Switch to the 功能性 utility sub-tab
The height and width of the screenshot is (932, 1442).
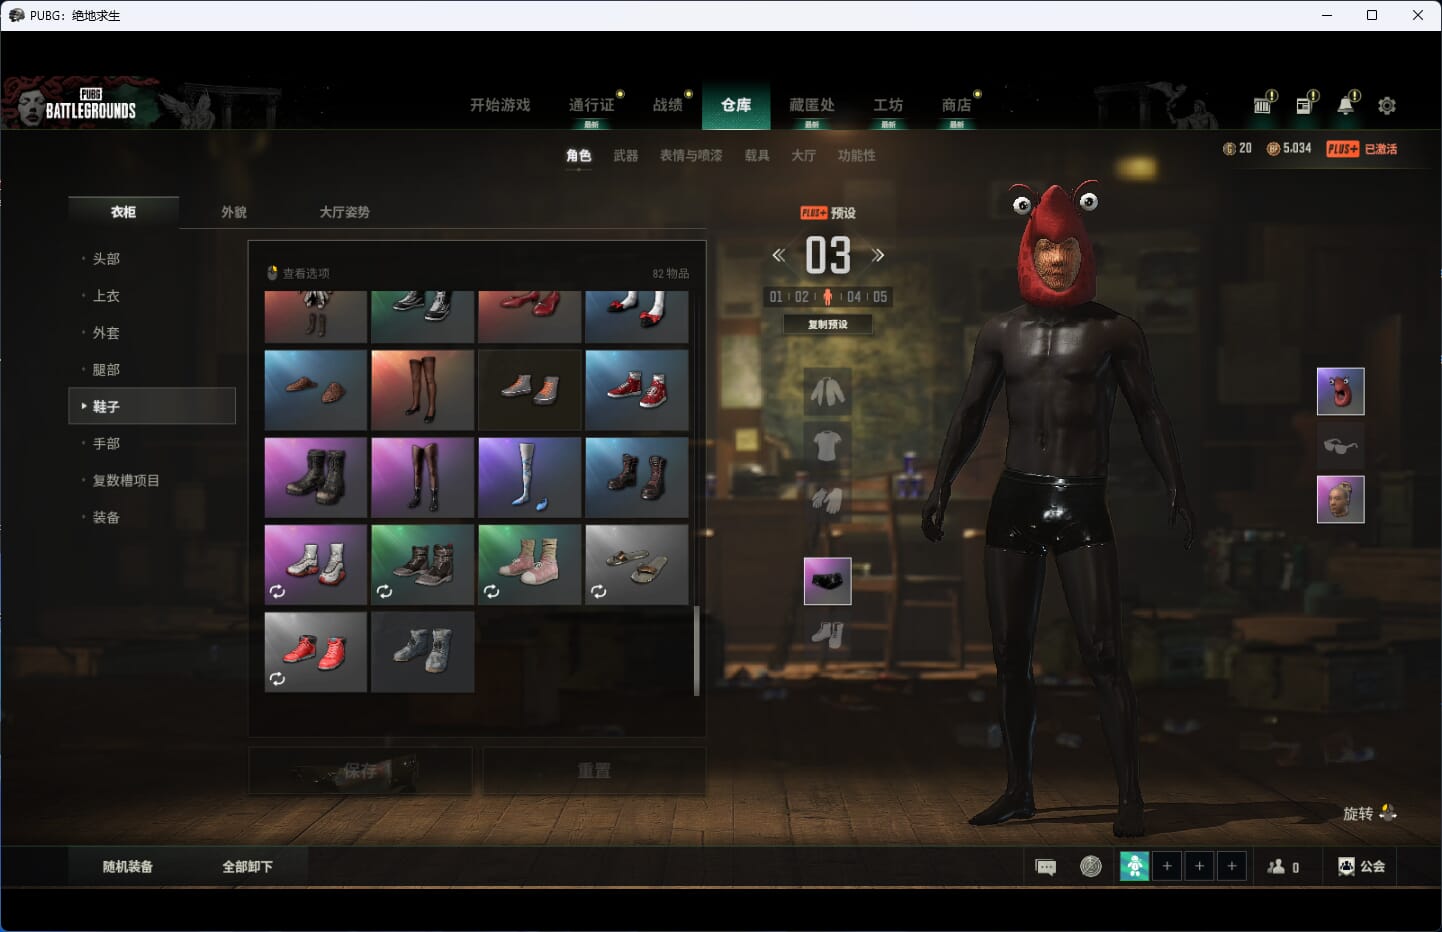[857, 155]
